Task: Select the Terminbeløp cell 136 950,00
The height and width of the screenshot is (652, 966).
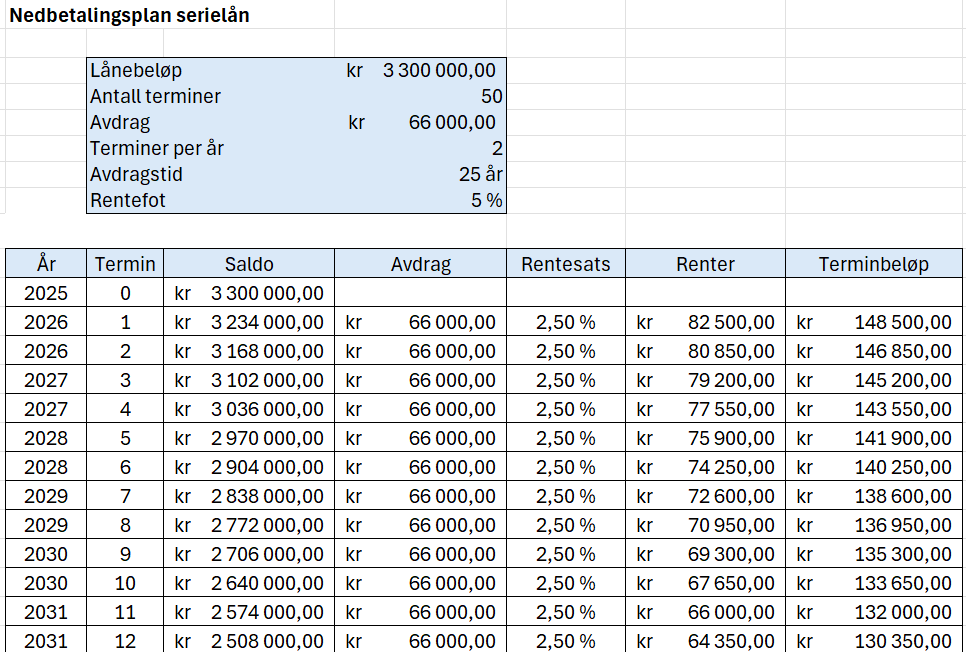Action: 874,524
